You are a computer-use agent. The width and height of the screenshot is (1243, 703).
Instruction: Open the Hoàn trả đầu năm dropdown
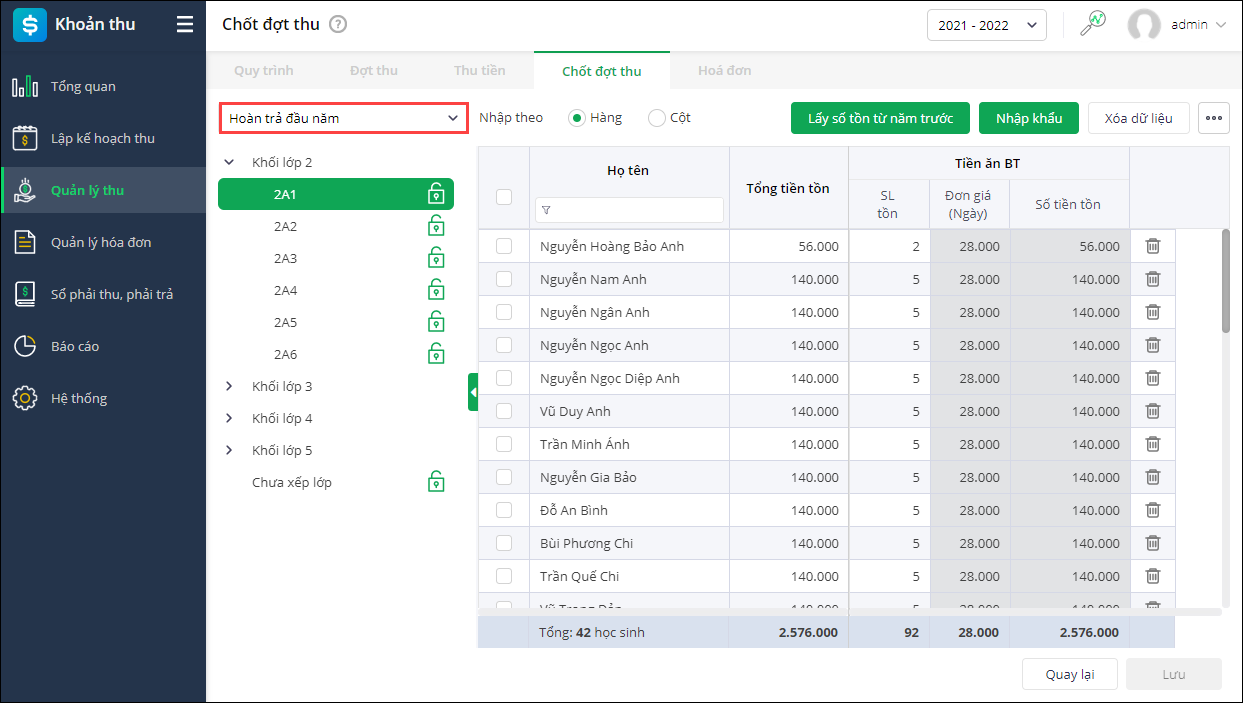click(343, 118)
